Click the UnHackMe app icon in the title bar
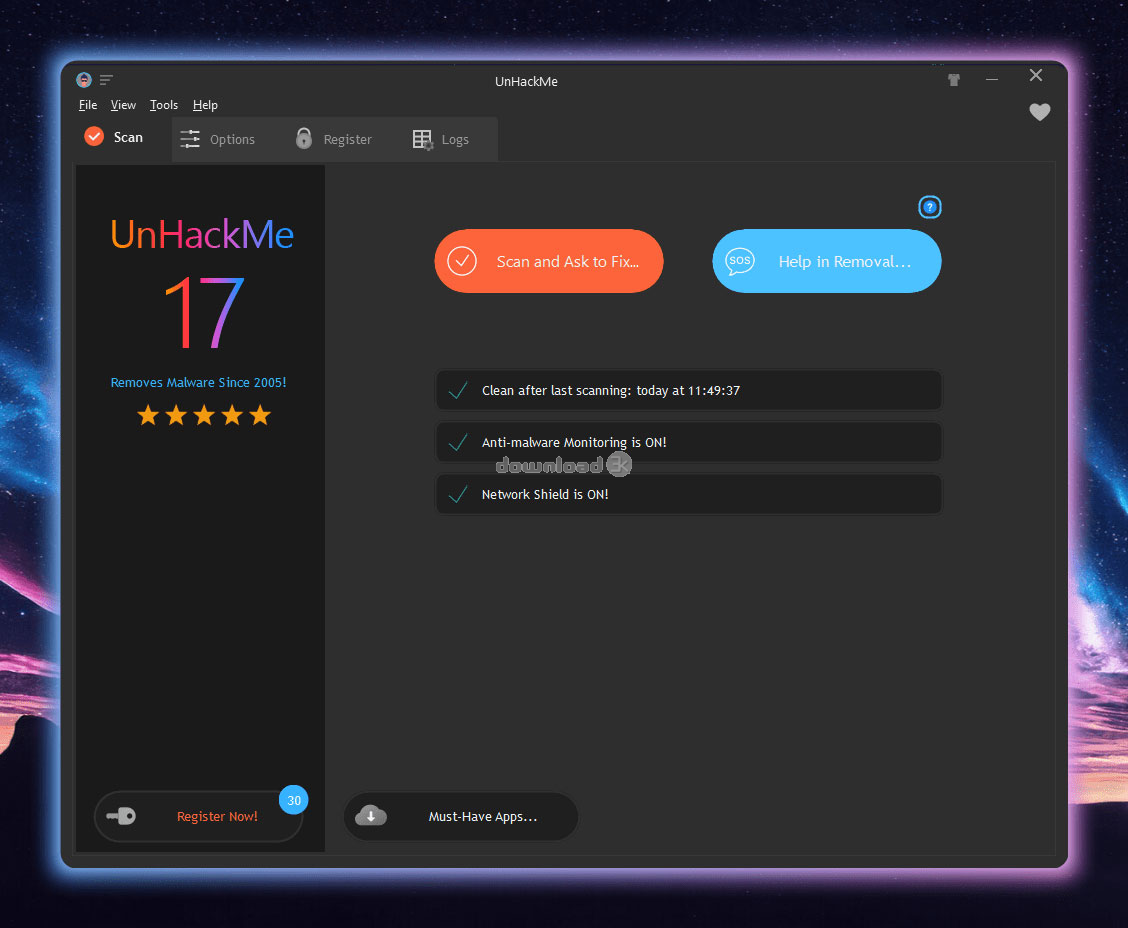The width and height of the screenshot is (1128, 928). click(x=84, y=80)
